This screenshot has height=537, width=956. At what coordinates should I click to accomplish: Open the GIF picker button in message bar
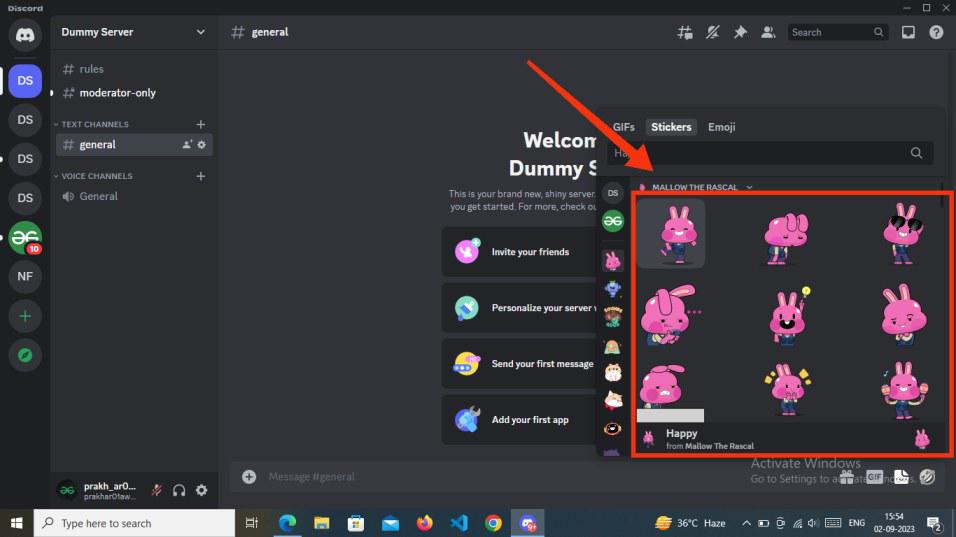(x=874, y=477)
